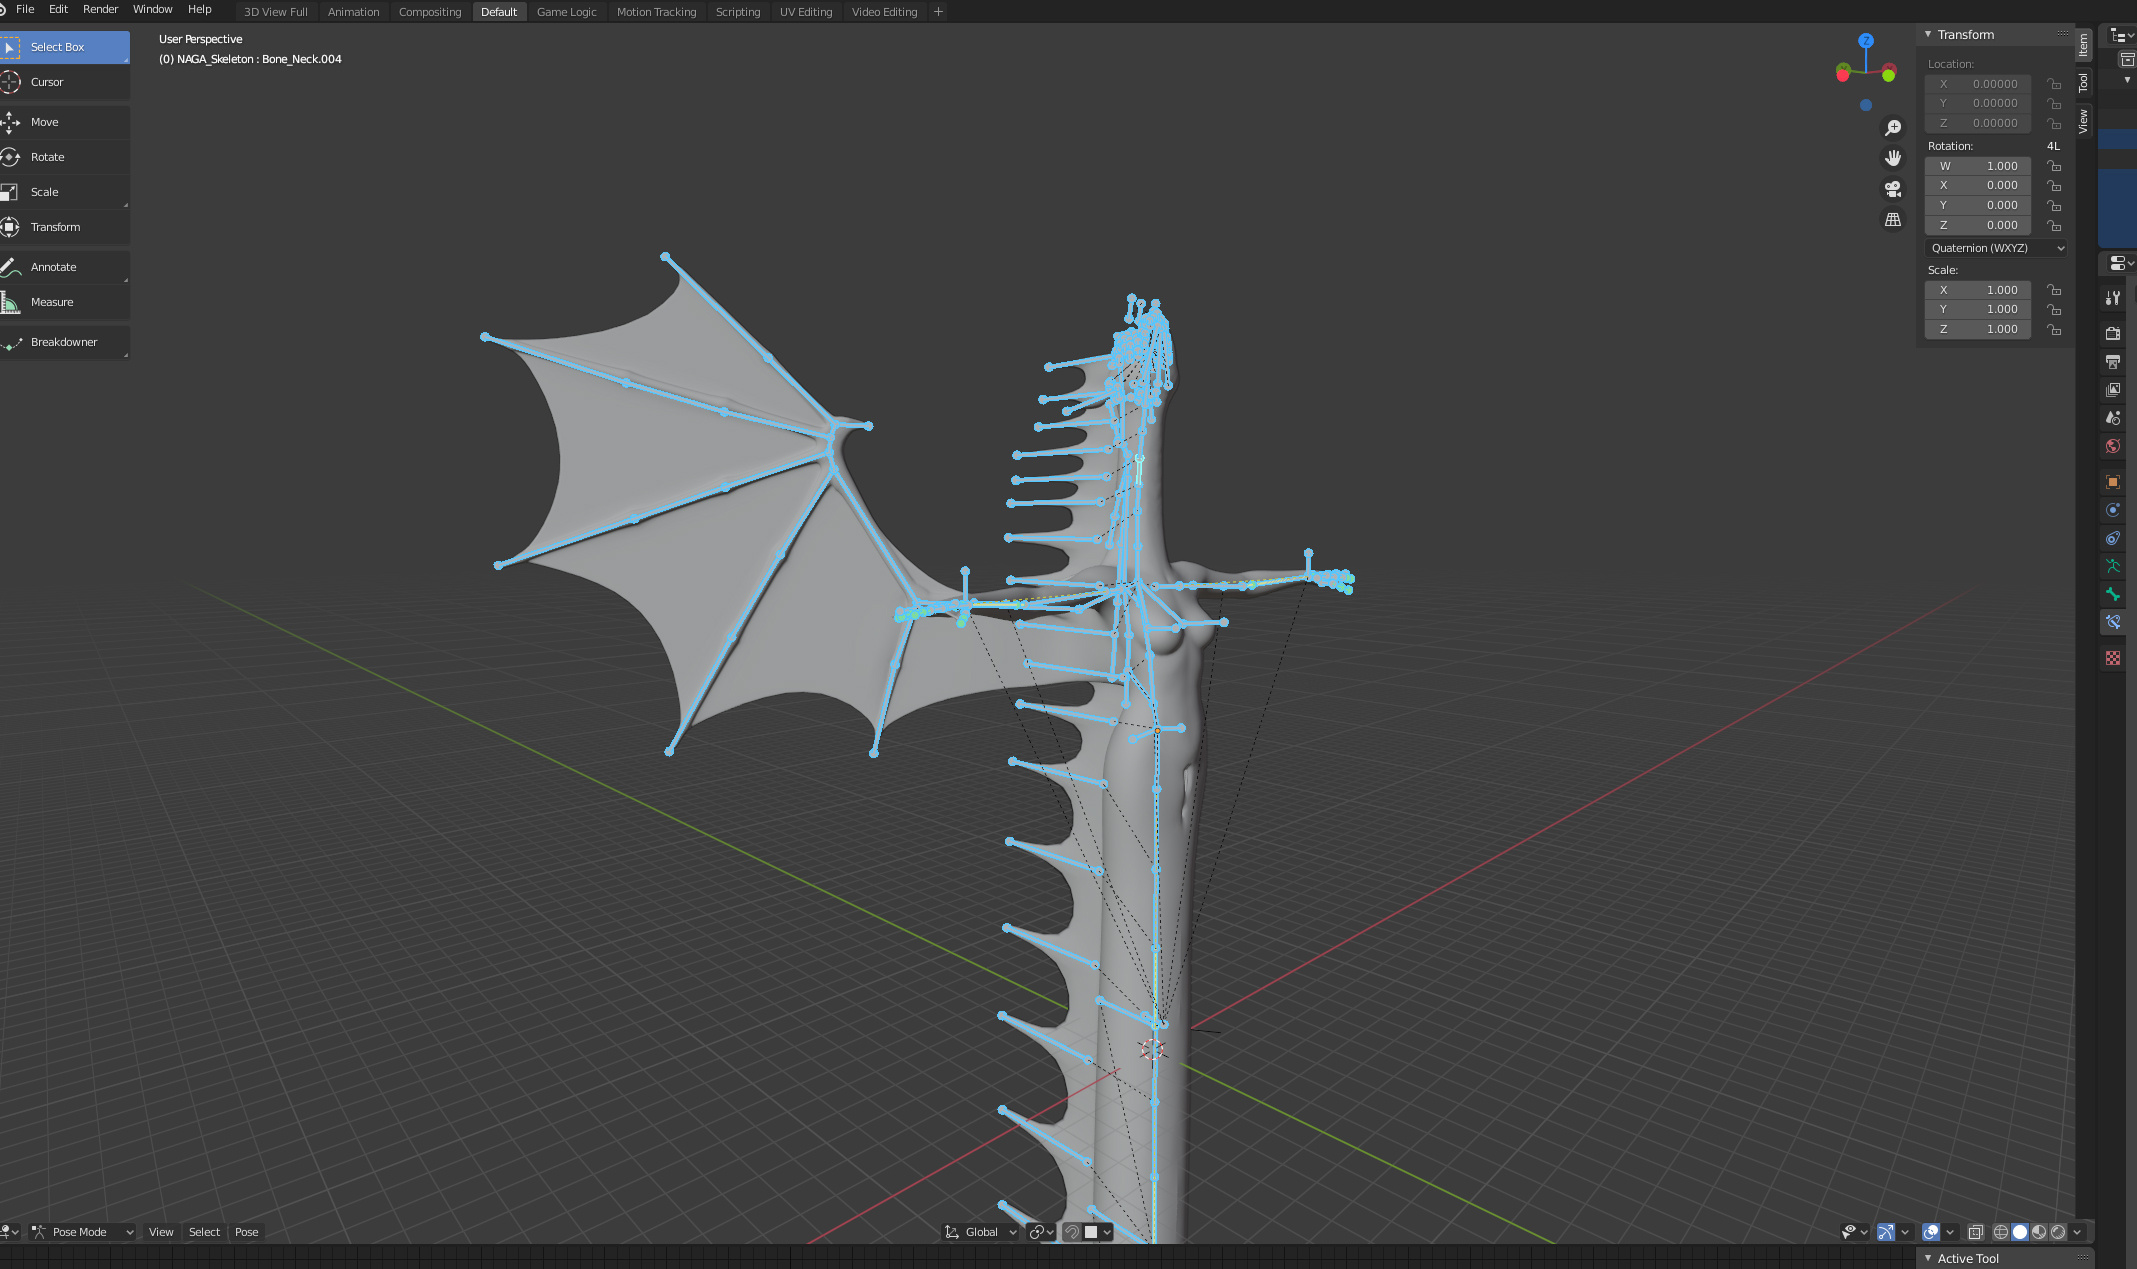Open the Bone Constraints properties tab
This screenshot has width=2137, height=1269.
point(2112,622)
